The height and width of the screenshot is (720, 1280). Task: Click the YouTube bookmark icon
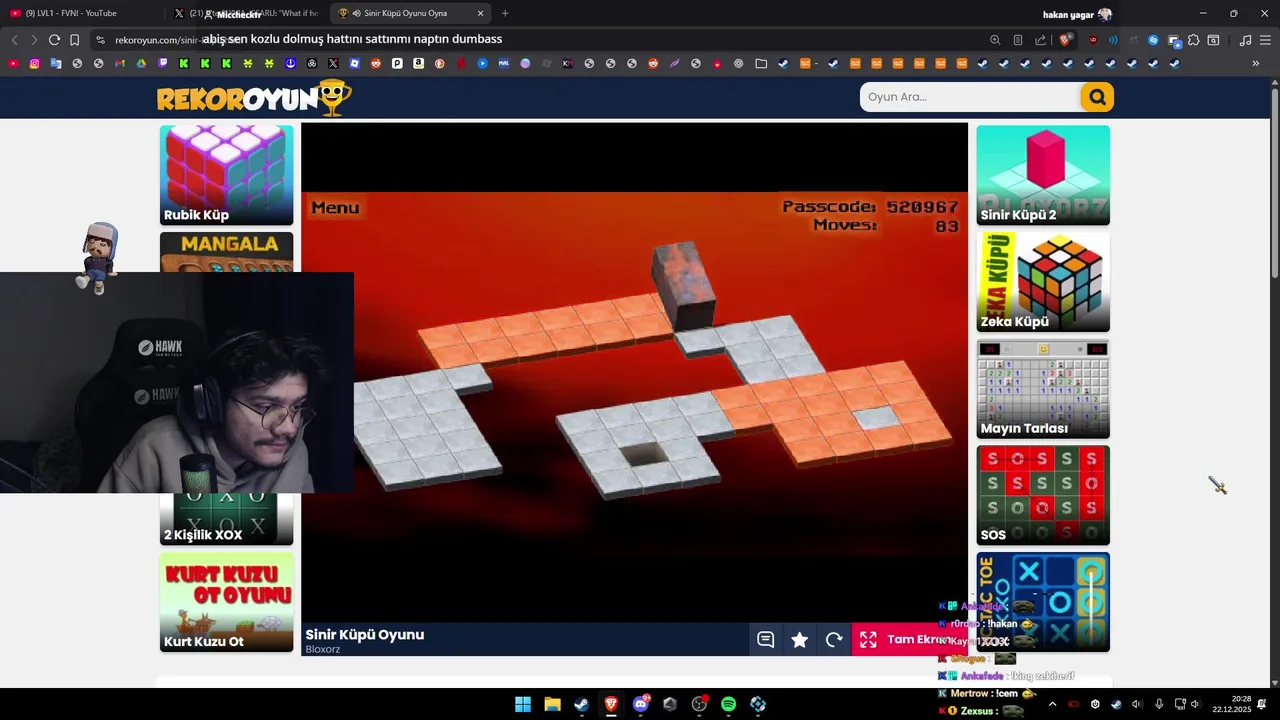point(13,63)
